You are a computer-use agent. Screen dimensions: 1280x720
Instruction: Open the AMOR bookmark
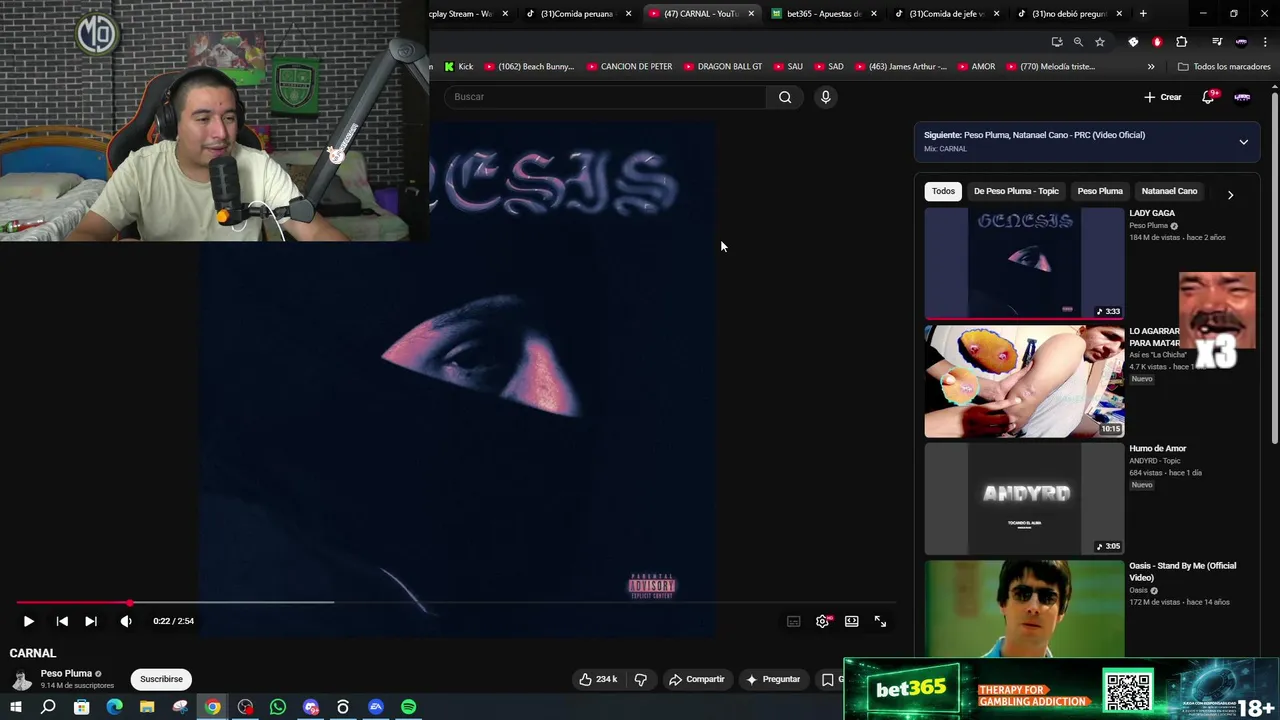click(975, 67)
